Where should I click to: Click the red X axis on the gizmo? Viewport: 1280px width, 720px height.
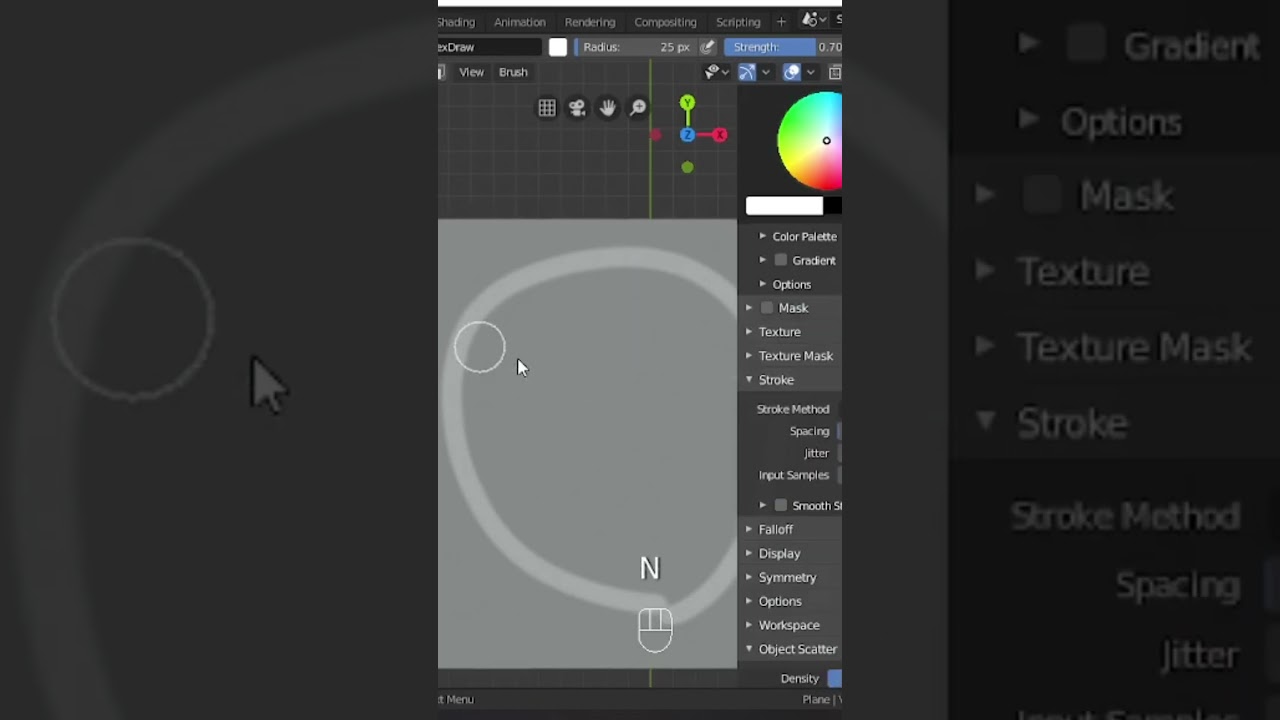point(719,135)
